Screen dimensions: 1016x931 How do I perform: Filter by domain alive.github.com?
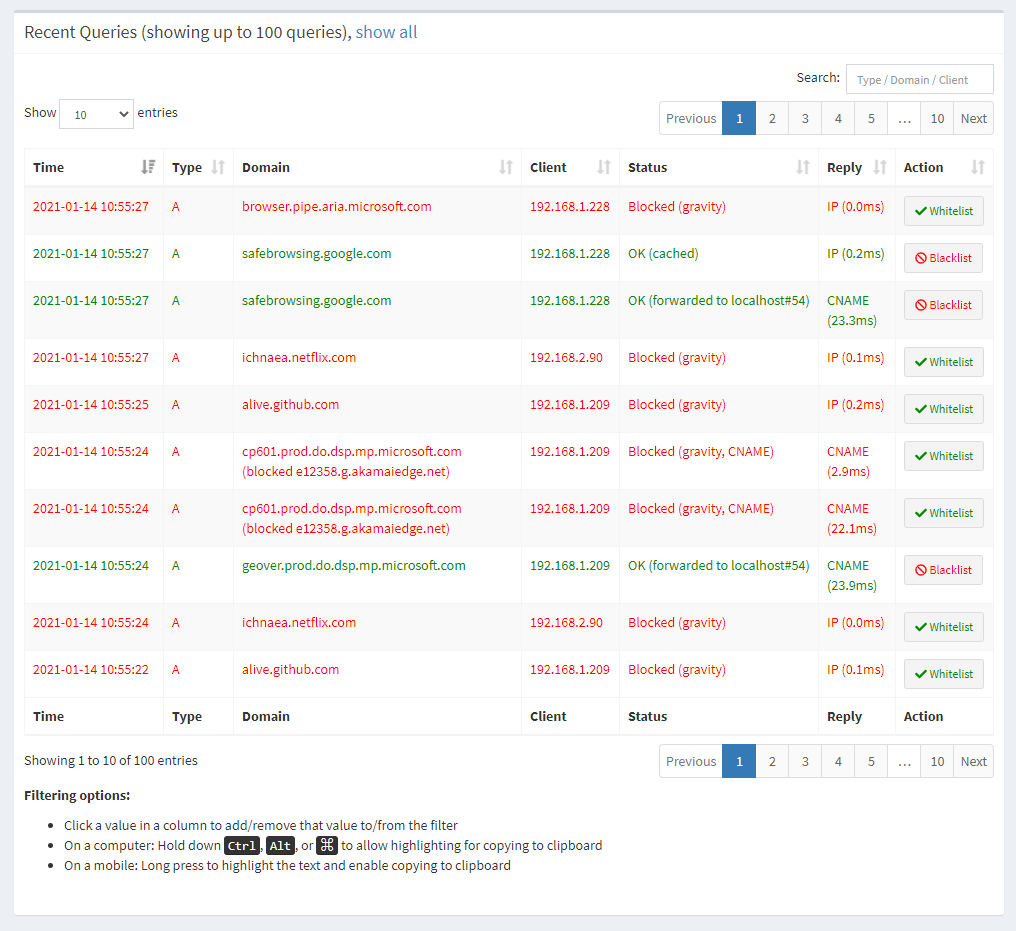click(290, 405)
